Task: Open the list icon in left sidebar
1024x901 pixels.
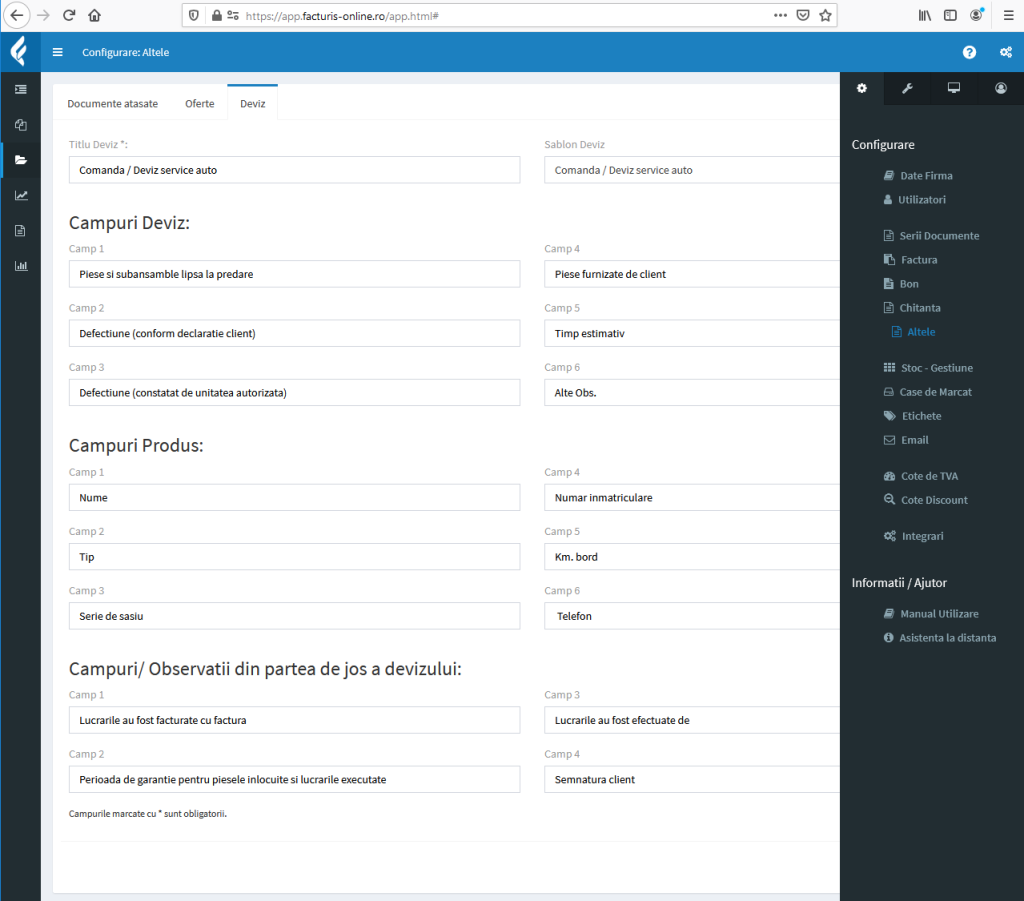Action: [x=21, y=89]
